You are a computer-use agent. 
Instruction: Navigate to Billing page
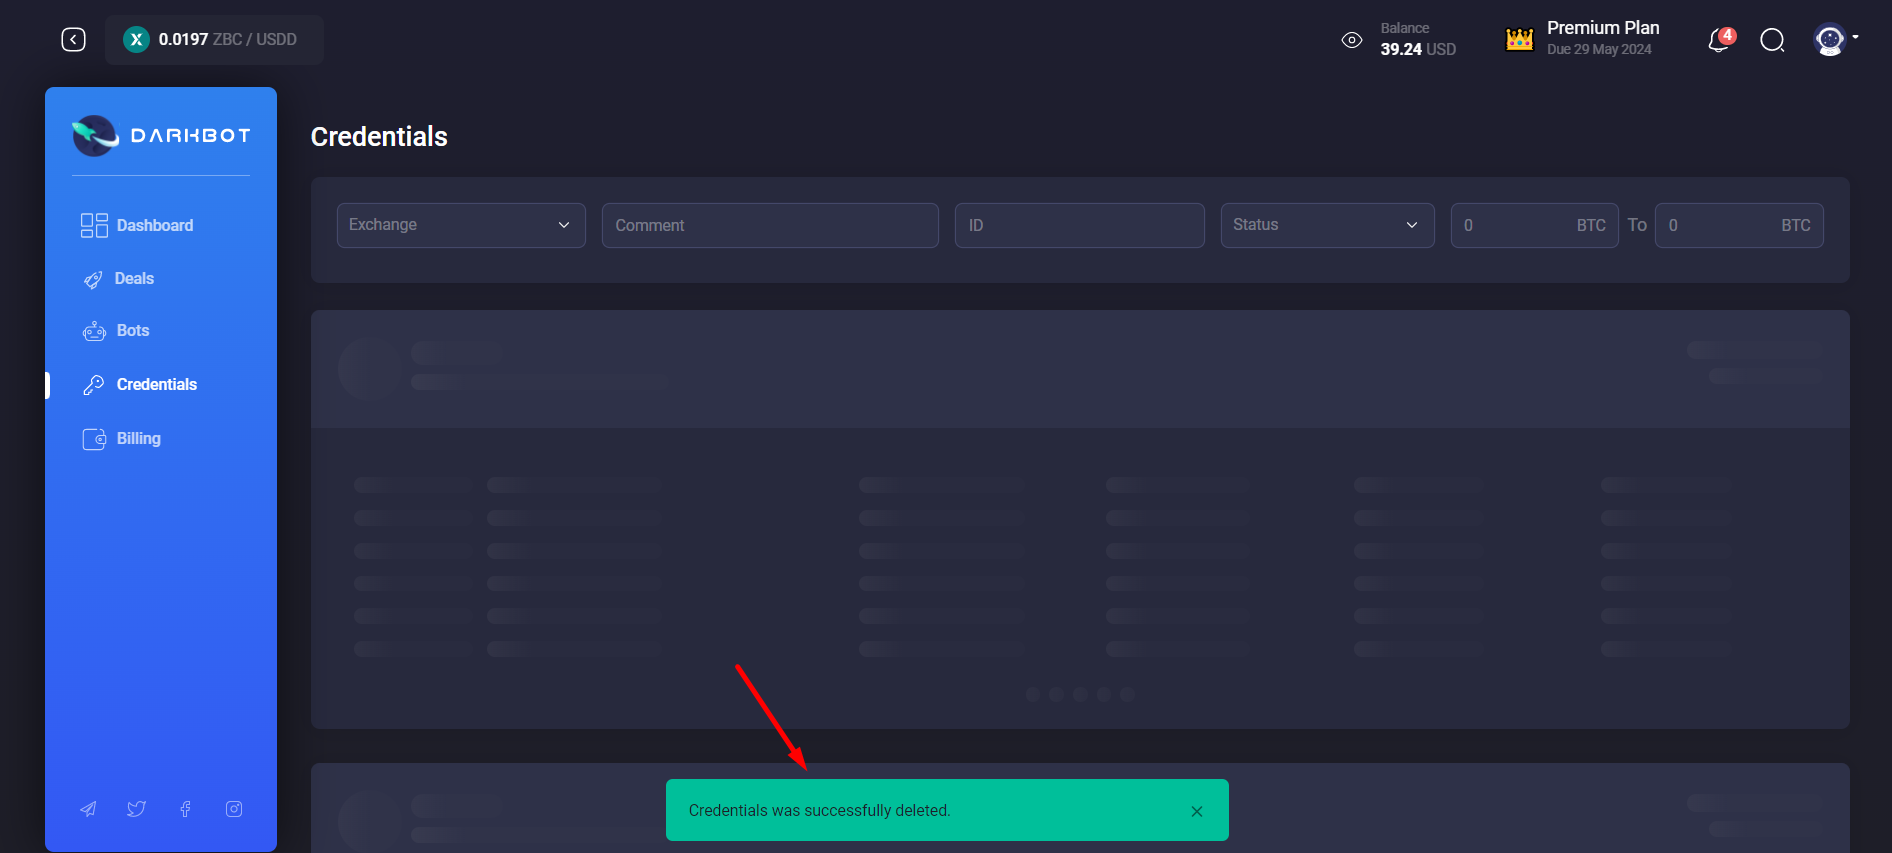point(138,439)
